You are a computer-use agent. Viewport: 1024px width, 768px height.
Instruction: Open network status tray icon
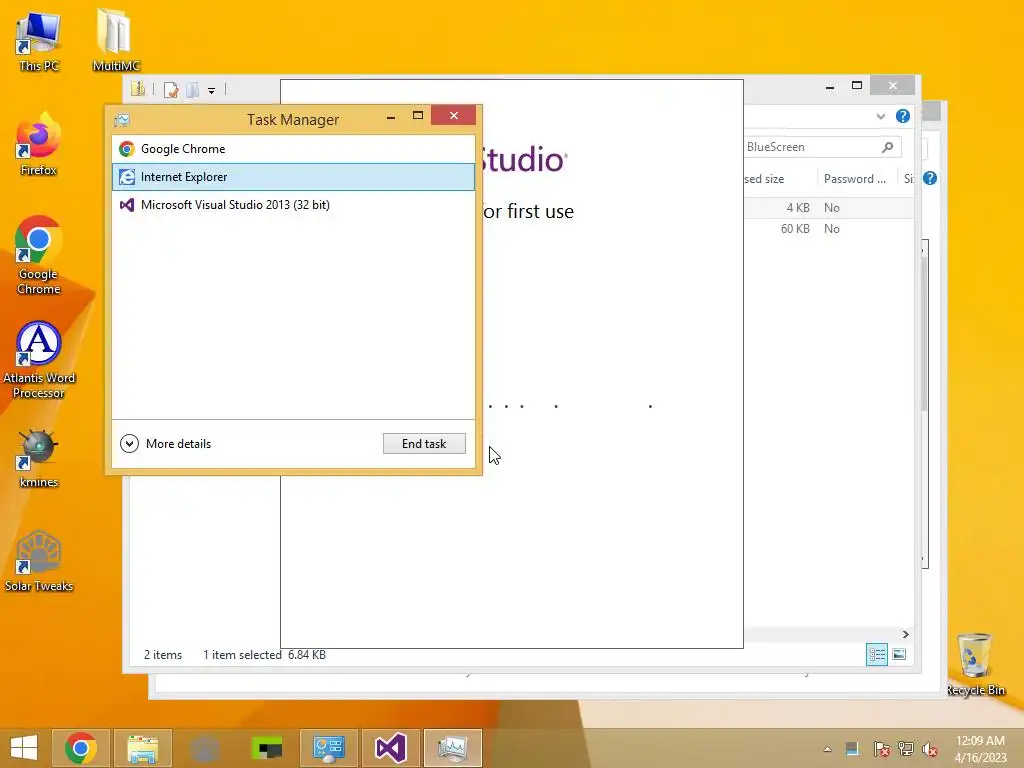point(906,749)
